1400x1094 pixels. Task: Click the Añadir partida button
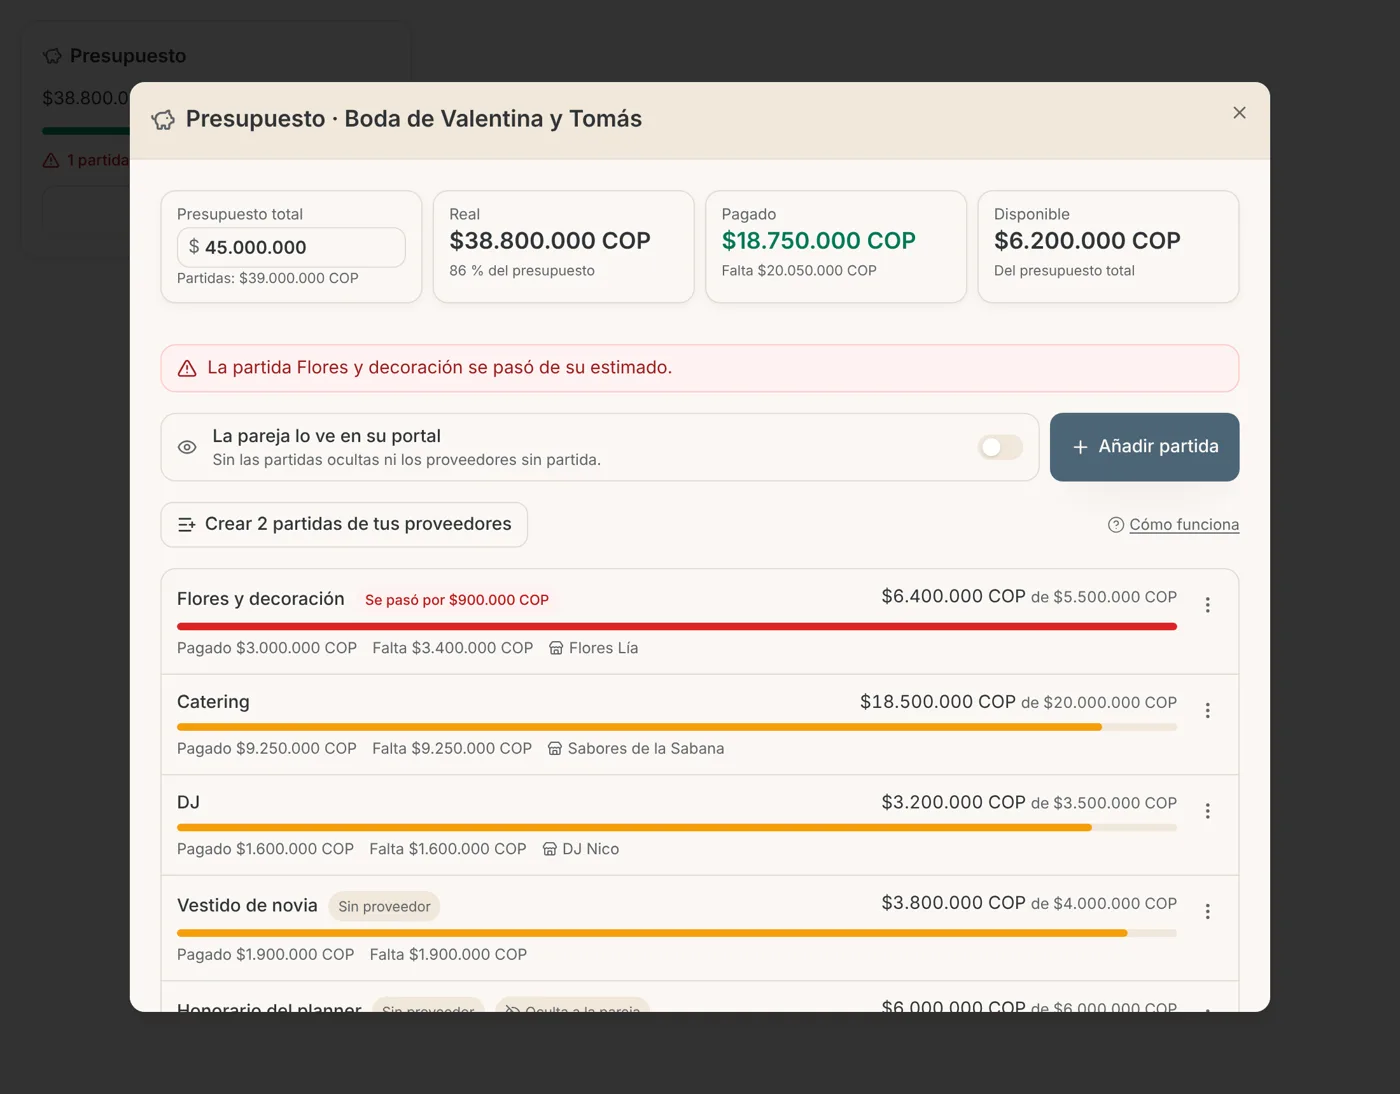click(1144, 447)
